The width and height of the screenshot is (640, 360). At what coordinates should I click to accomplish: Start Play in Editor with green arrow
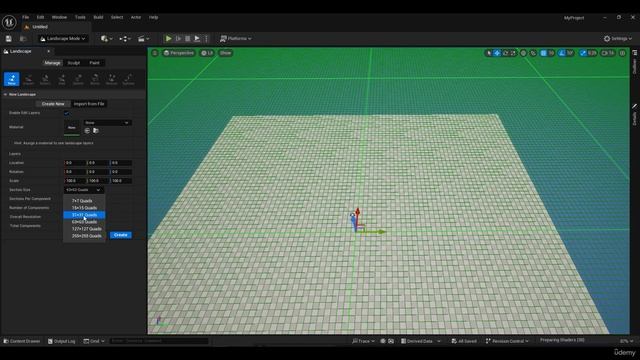pyautogui.click(x=168, y=39)
